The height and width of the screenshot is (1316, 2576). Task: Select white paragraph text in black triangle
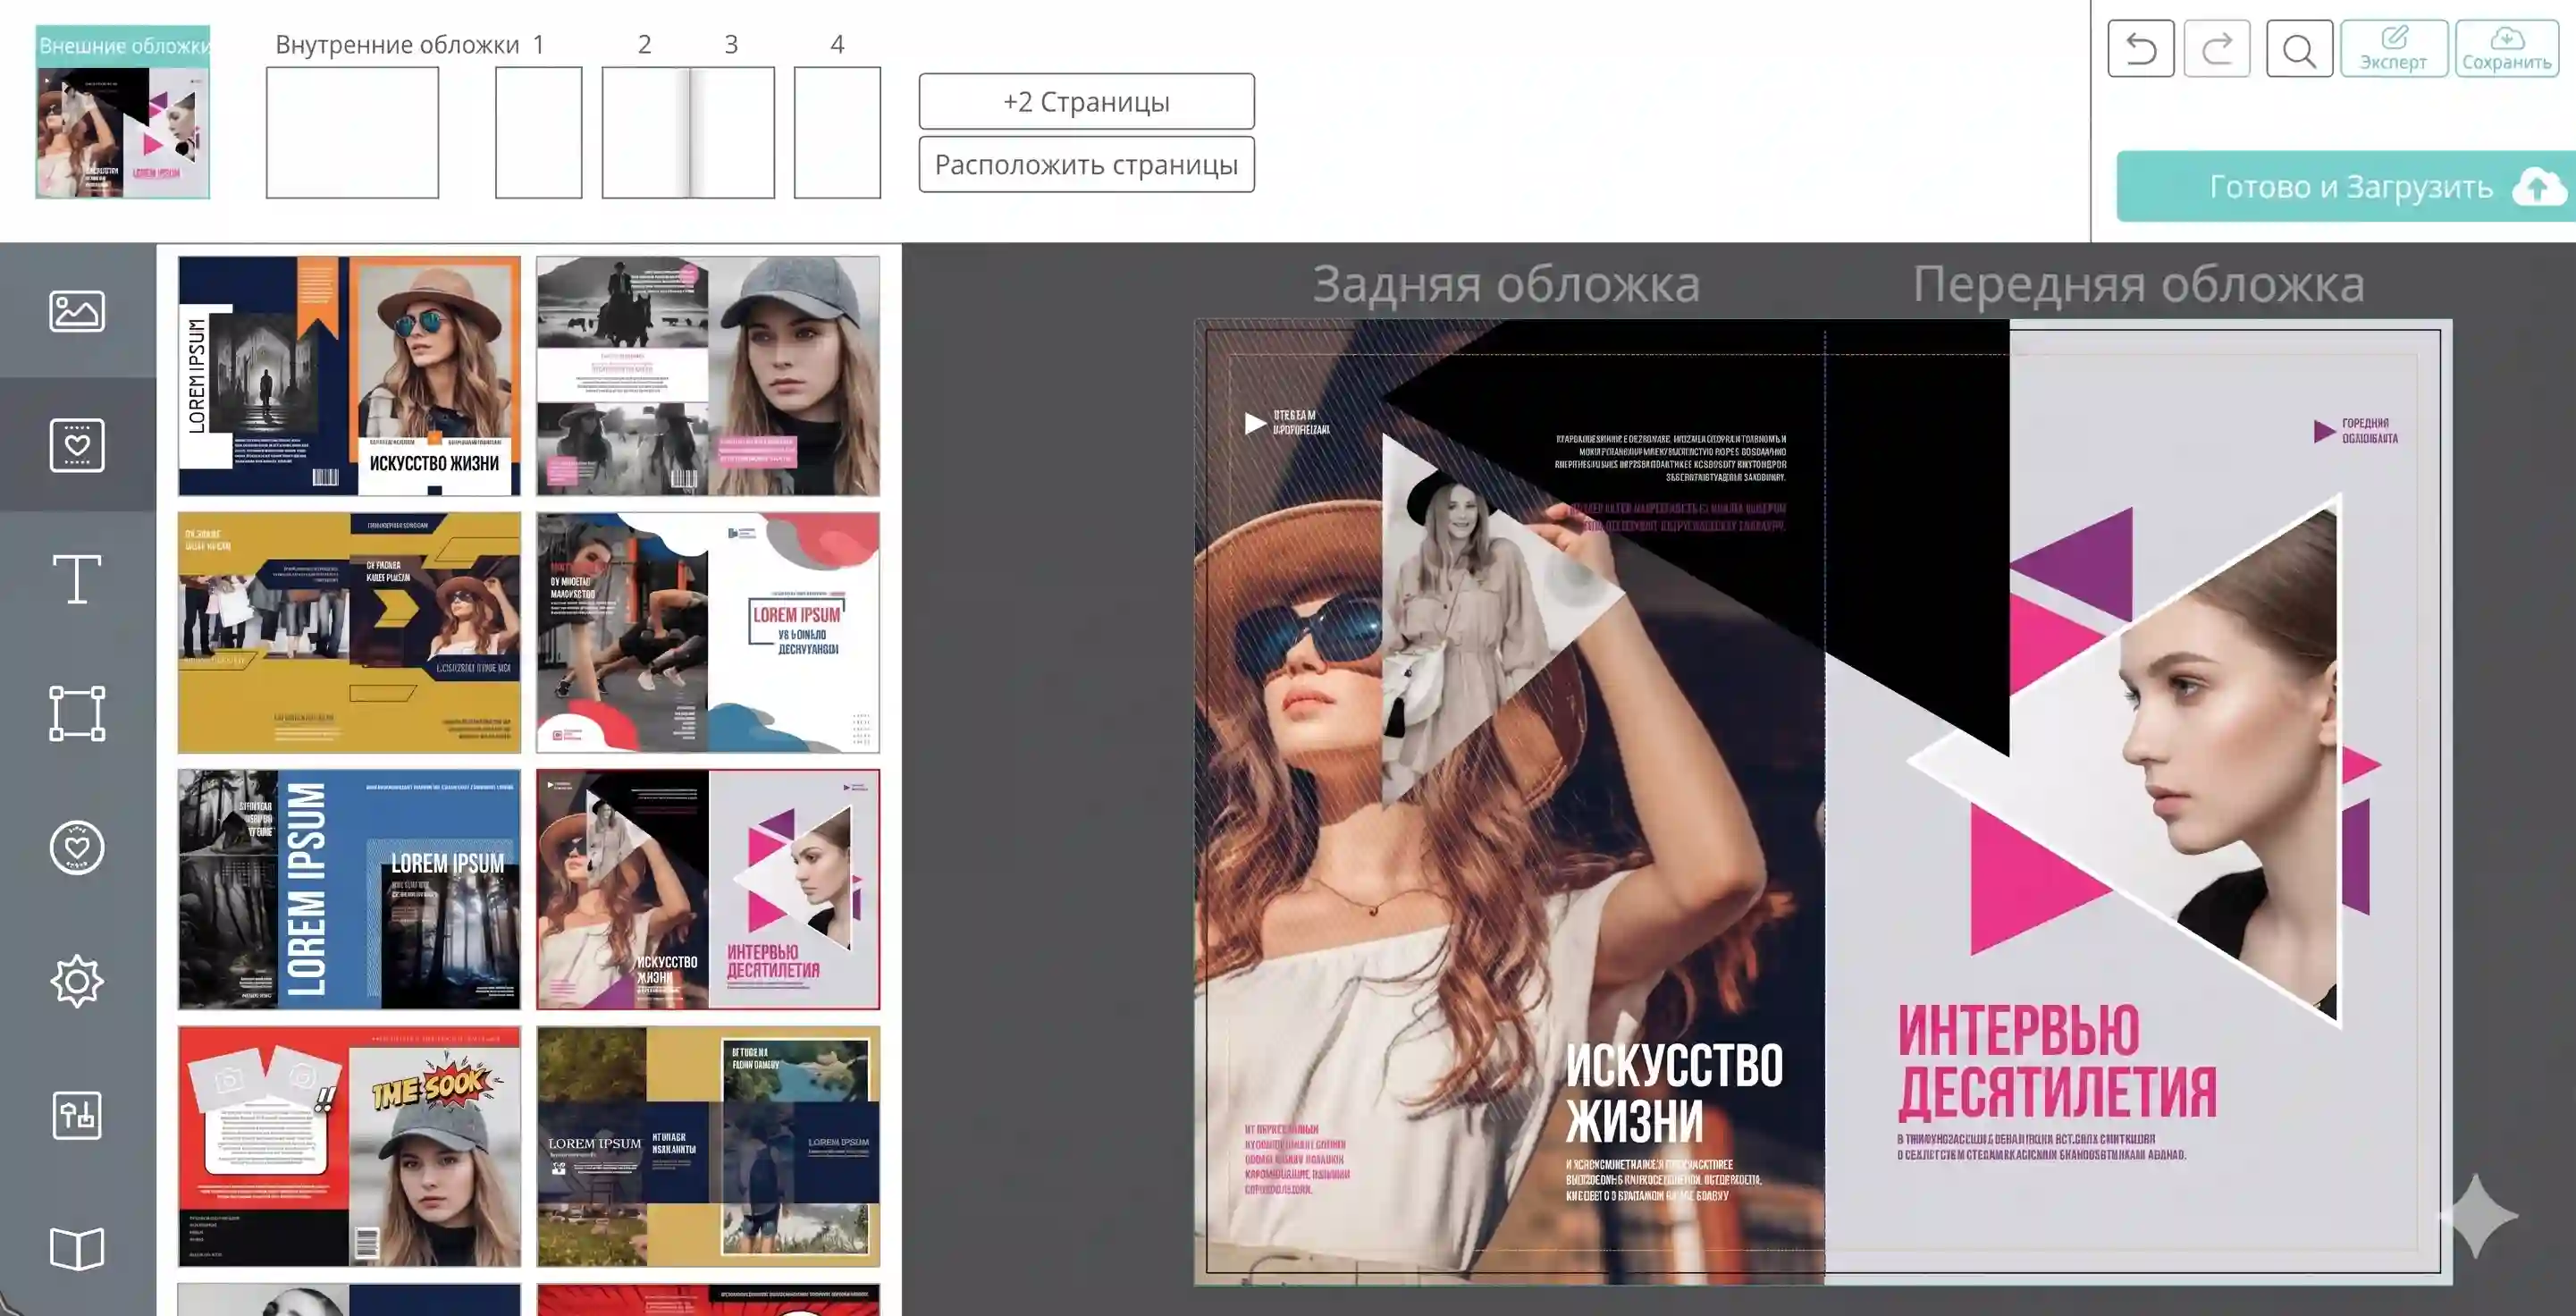pyautogui.click(x=1670, y=458)
